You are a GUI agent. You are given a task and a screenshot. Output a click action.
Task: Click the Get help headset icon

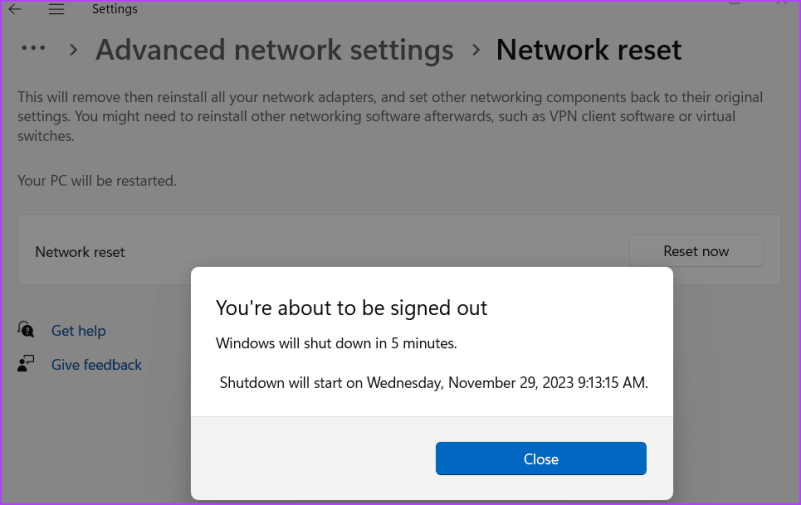pos(27,330)
